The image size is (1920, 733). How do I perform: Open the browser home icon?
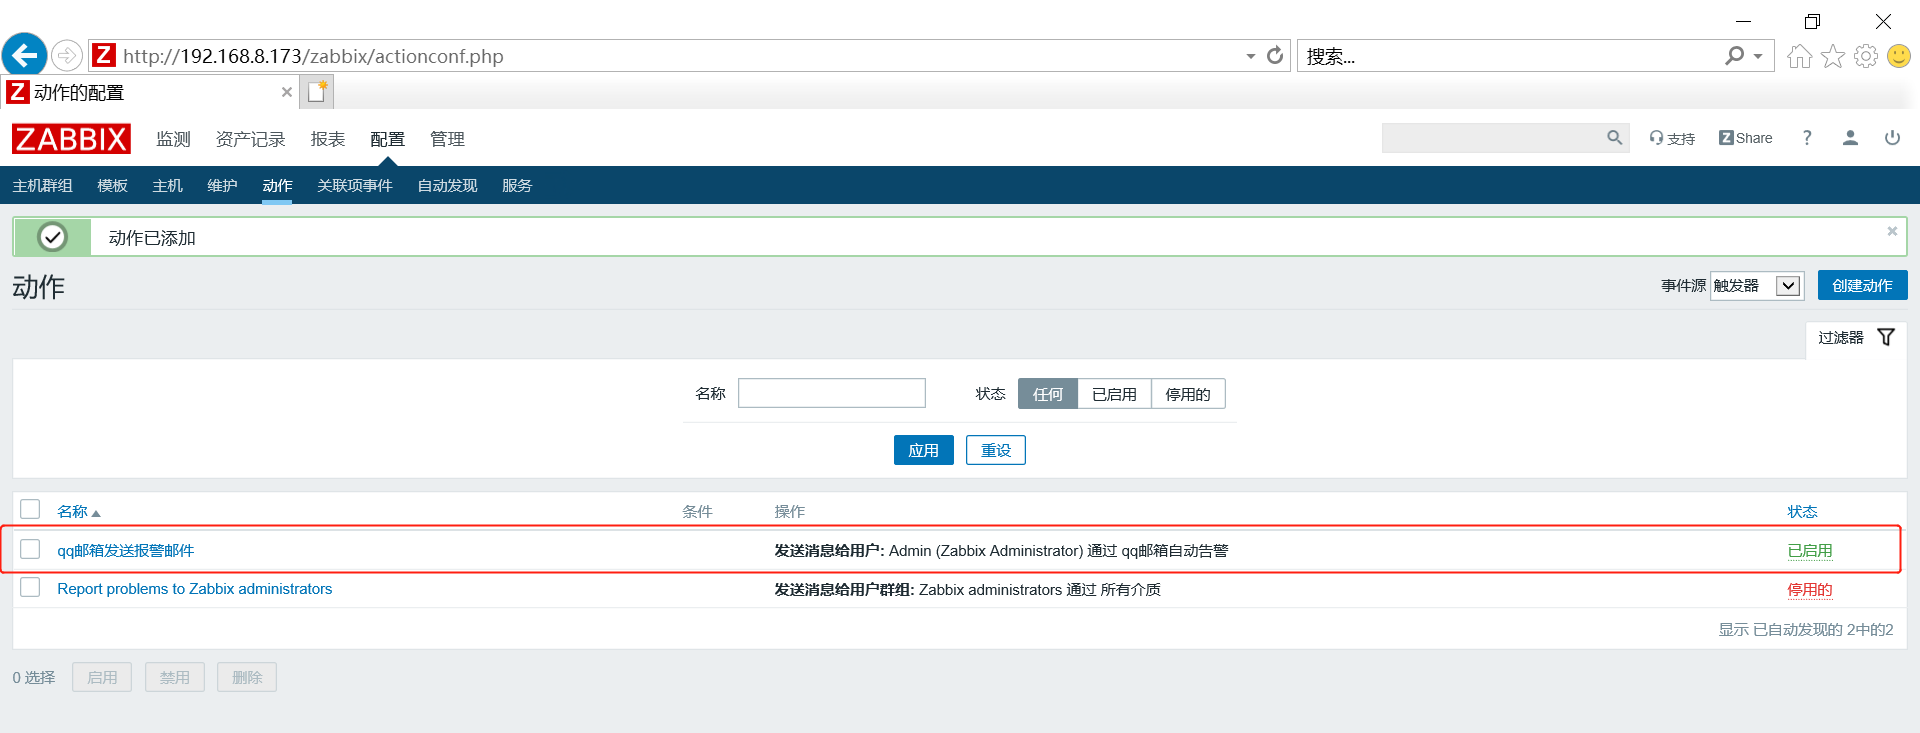[x=1799, y=56]
